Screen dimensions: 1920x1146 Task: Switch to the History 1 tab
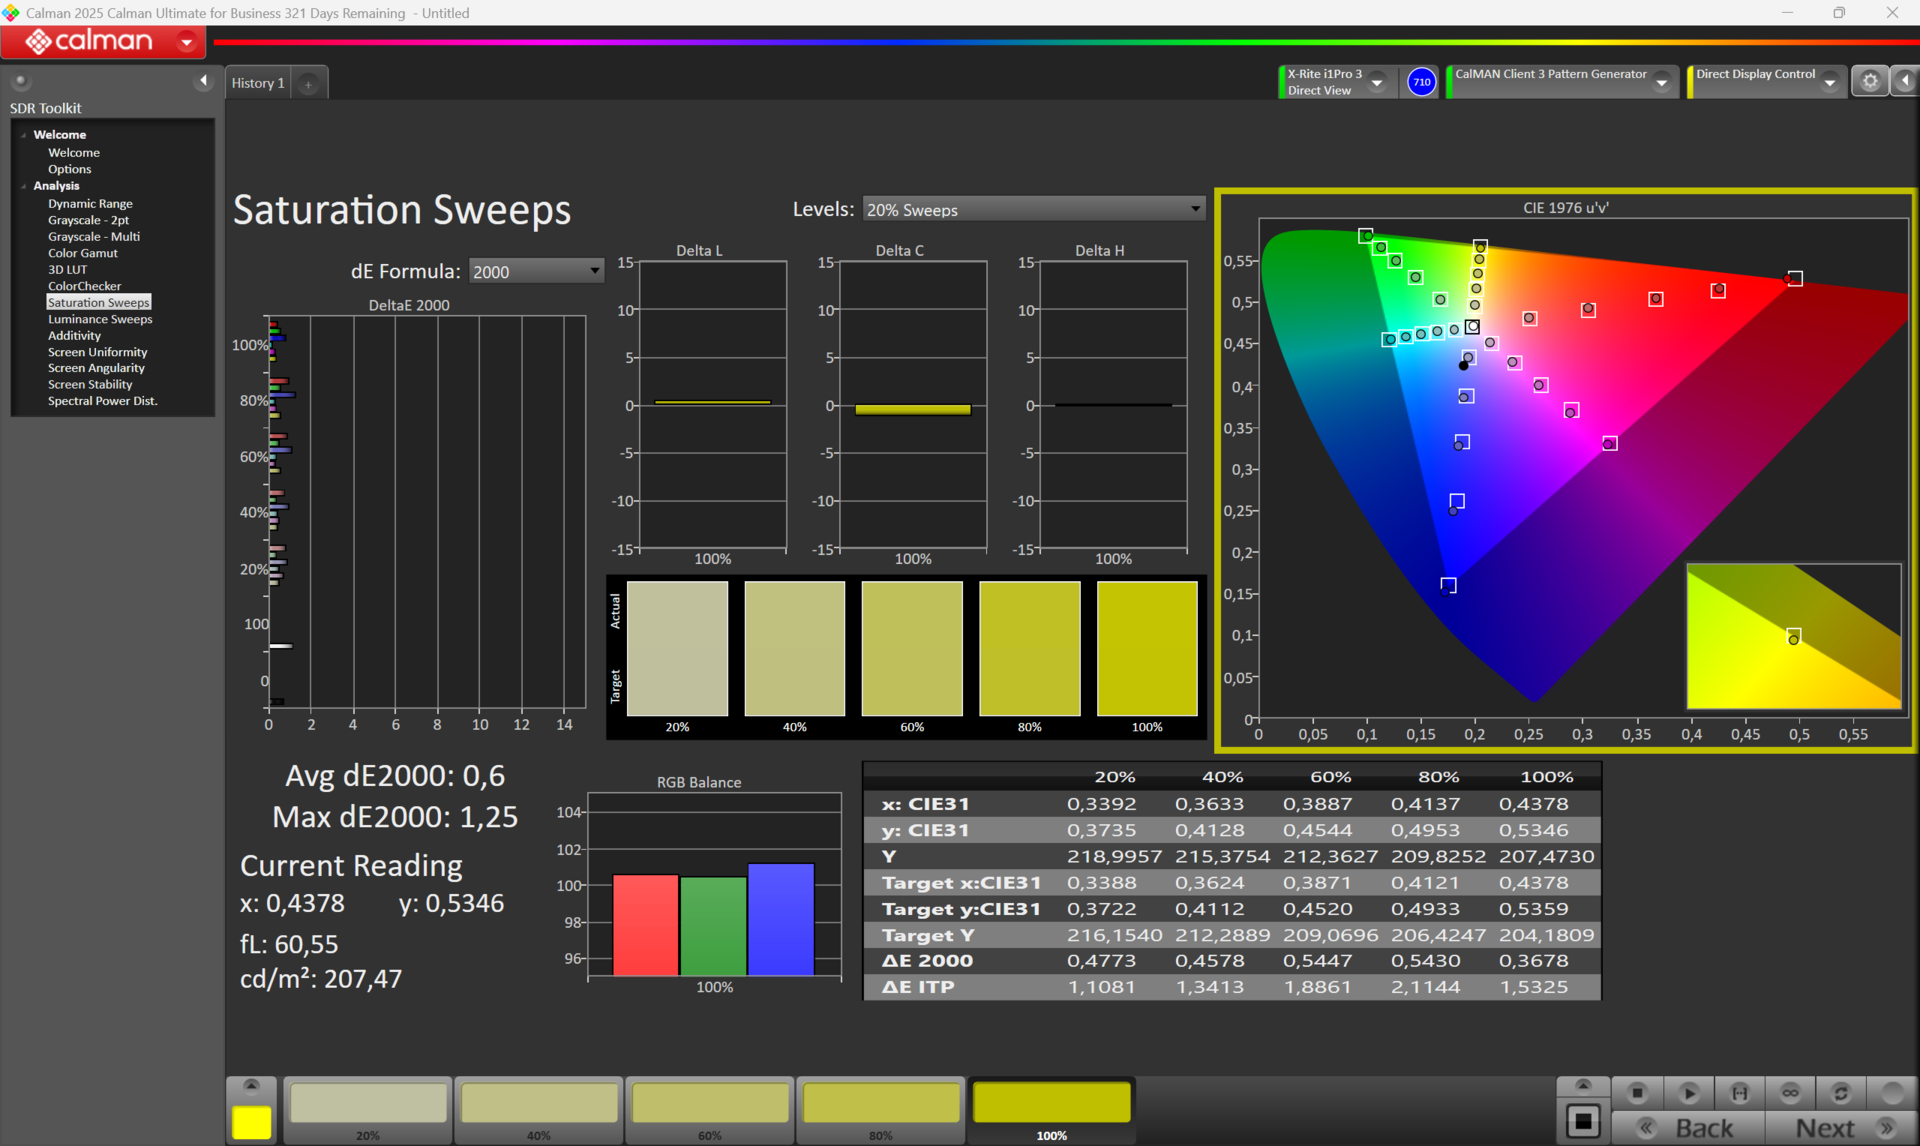[258, 83]
